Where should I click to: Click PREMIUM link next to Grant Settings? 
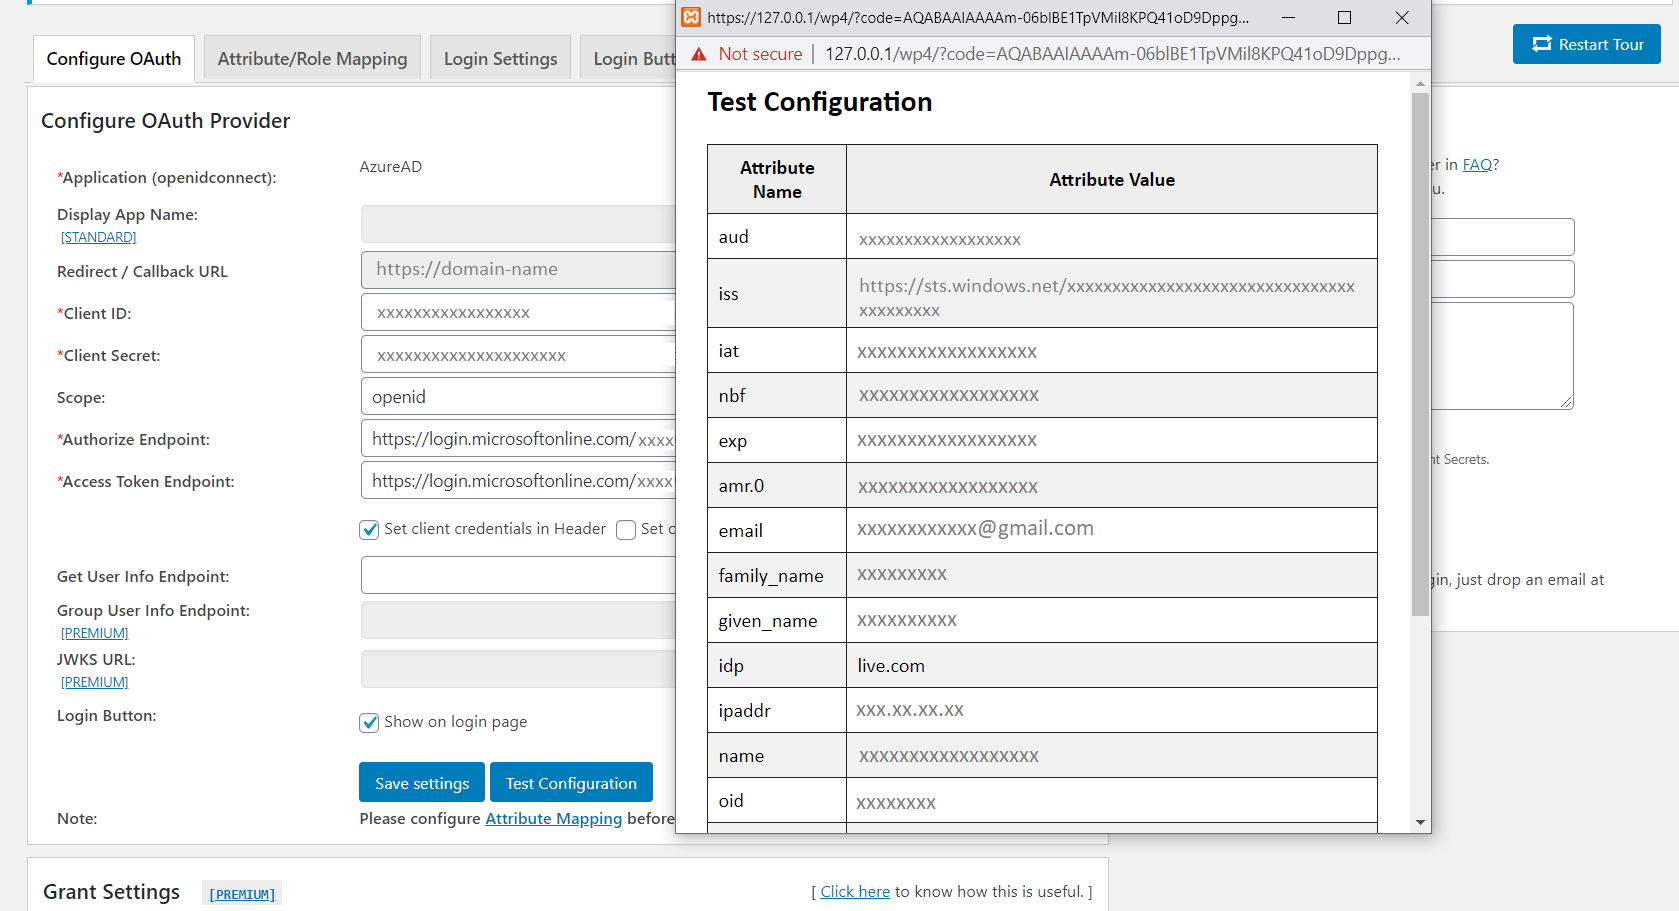point(242,894)
